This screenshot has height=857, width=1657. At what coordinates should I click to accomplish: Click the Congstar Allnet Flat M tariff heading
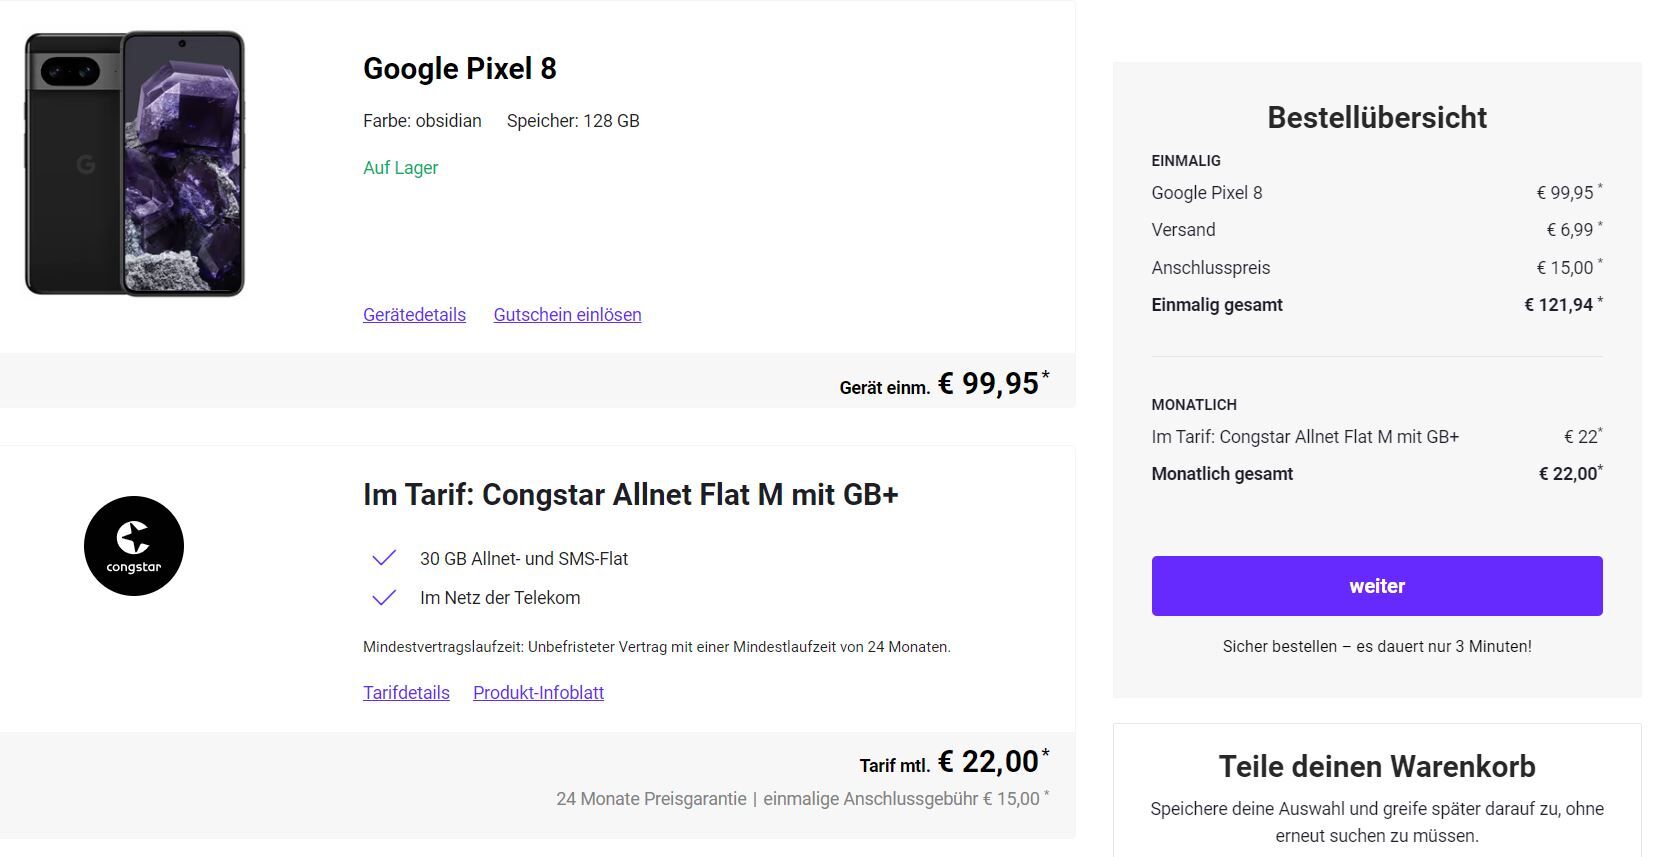(x=631, y=495)
